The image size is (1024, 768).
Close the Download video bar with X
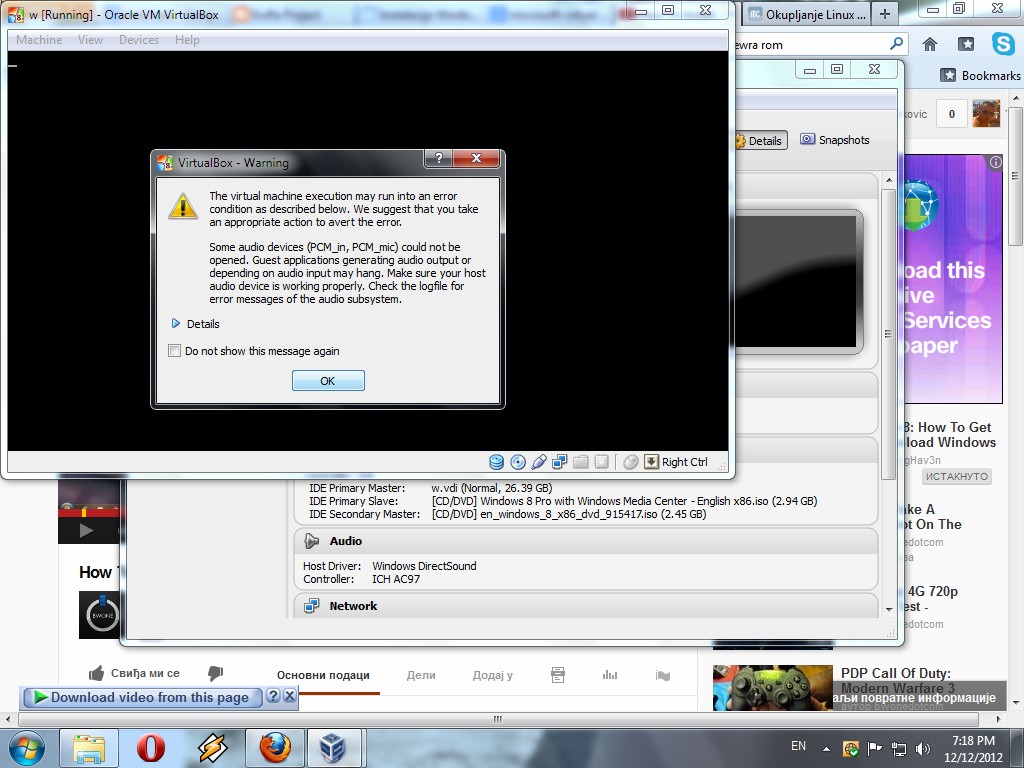[289, 696]
